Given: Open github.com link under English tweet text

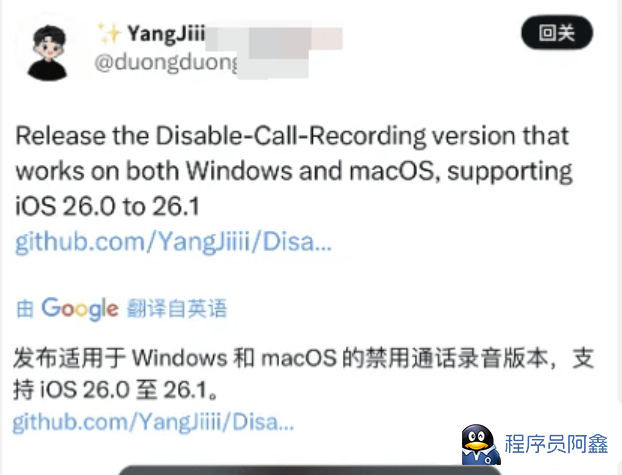Looking at the screenshot, I should [x=173, y=242].
